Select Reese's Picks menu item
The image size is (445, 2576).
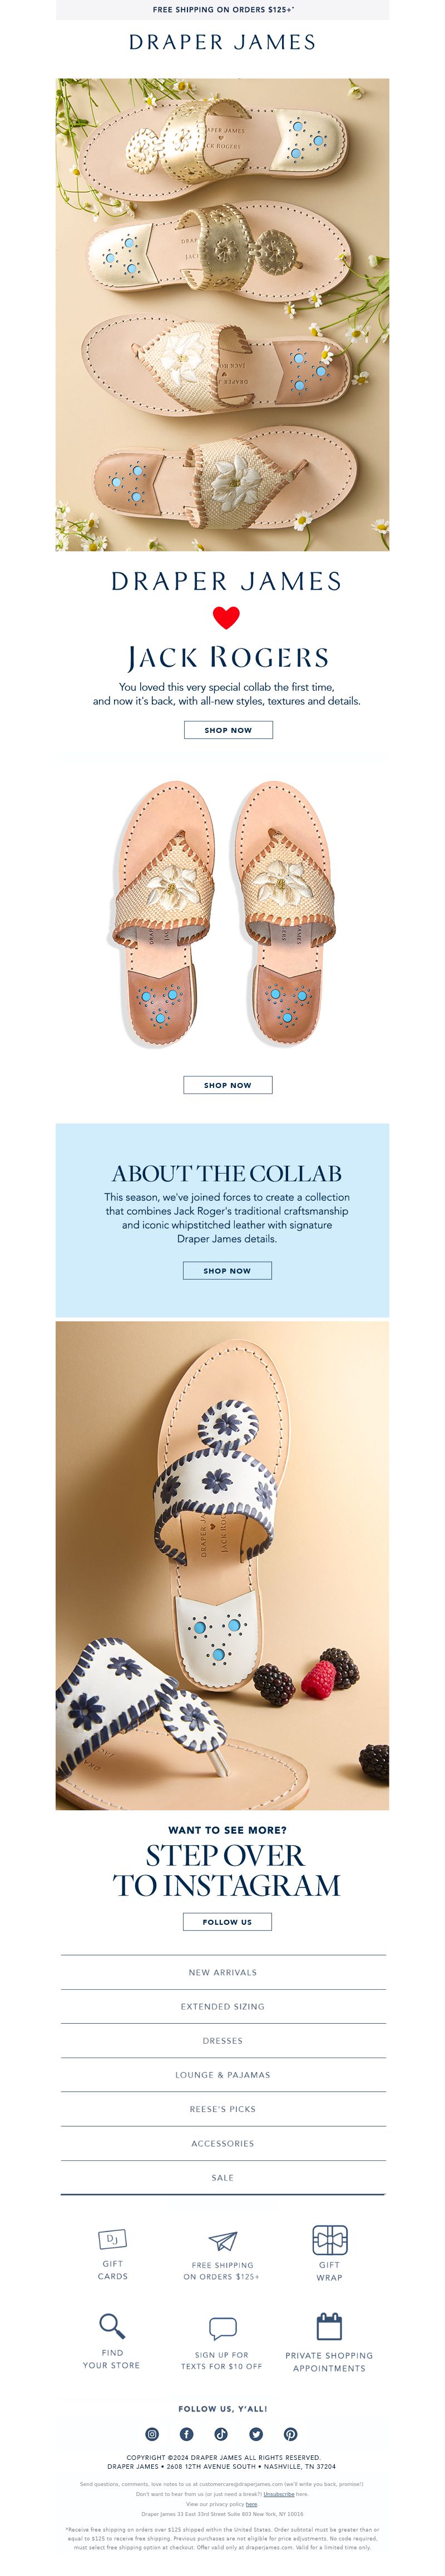(223, 2109)
